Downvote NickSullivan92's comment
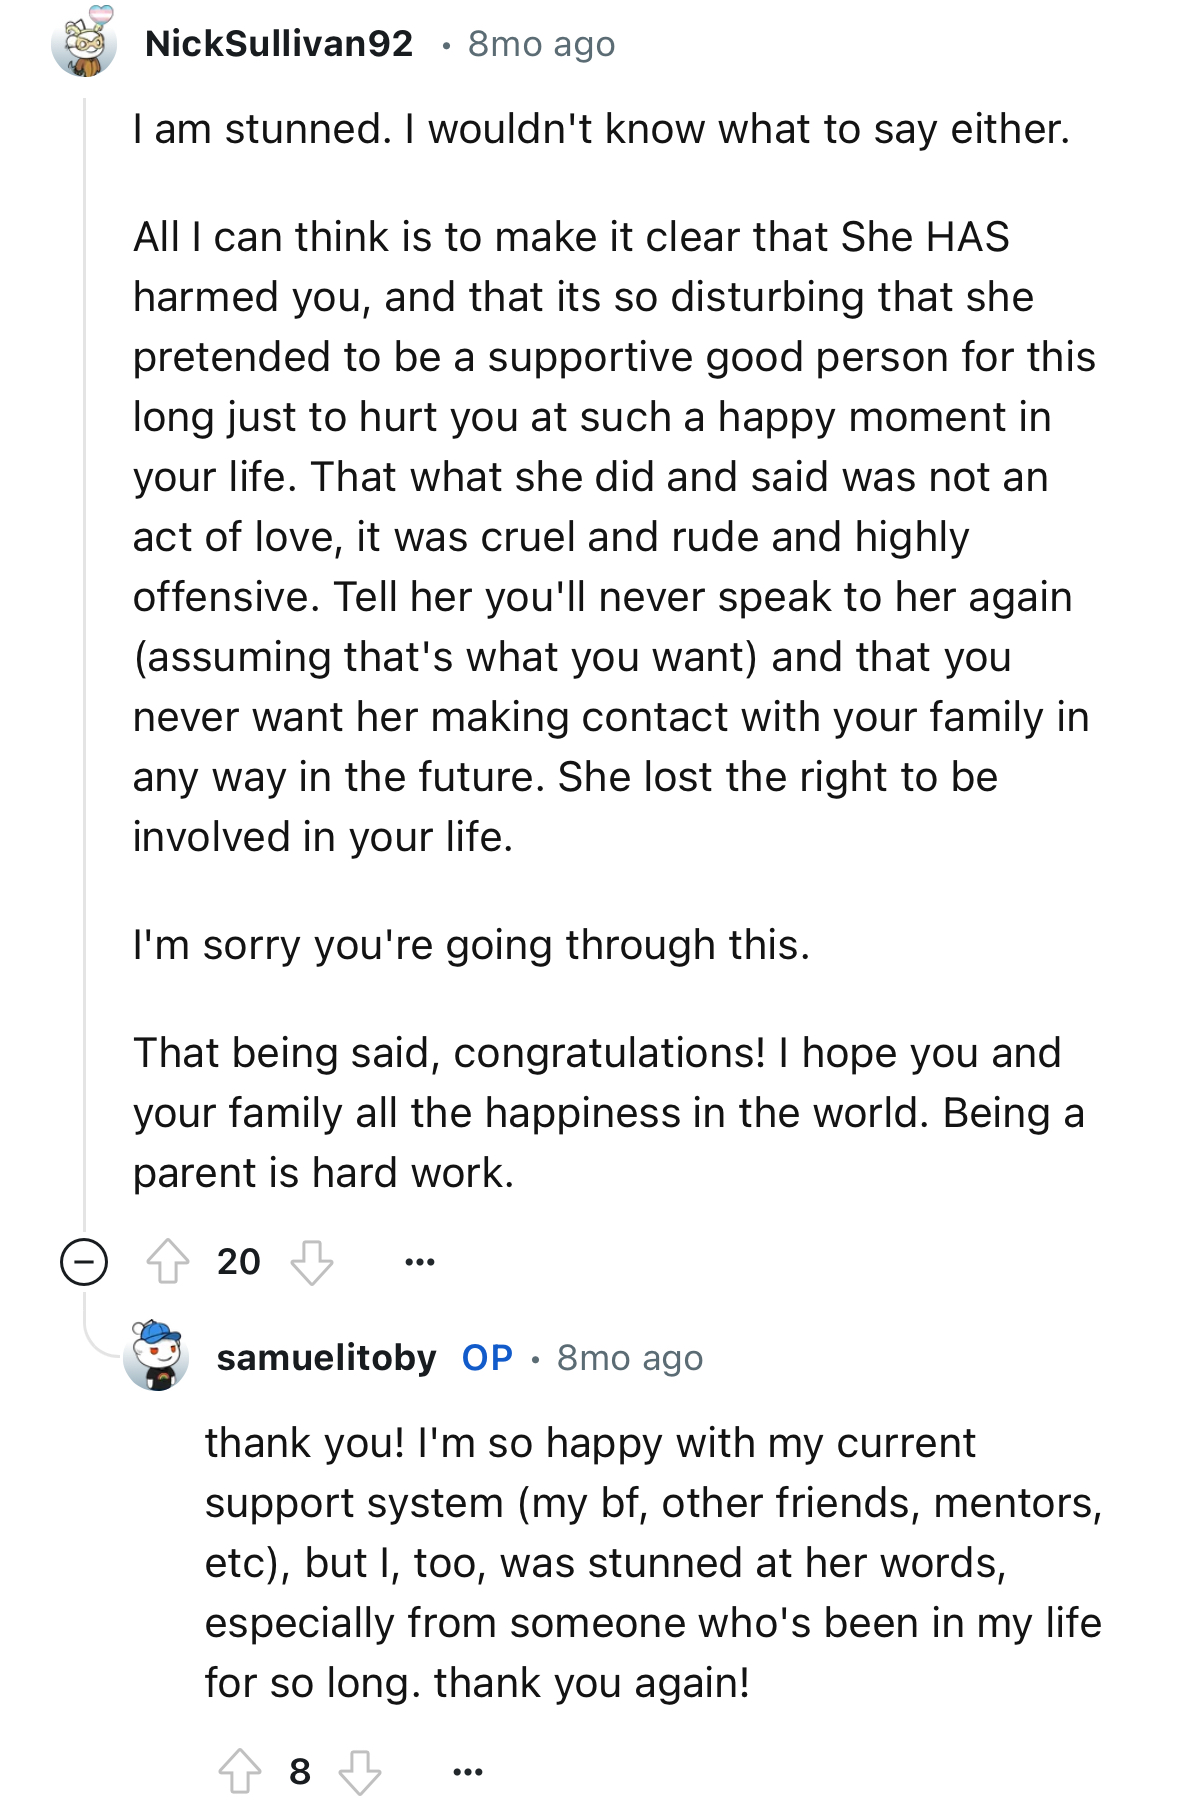This screenshot has width=1179, height=1816. coord(312,1262)
